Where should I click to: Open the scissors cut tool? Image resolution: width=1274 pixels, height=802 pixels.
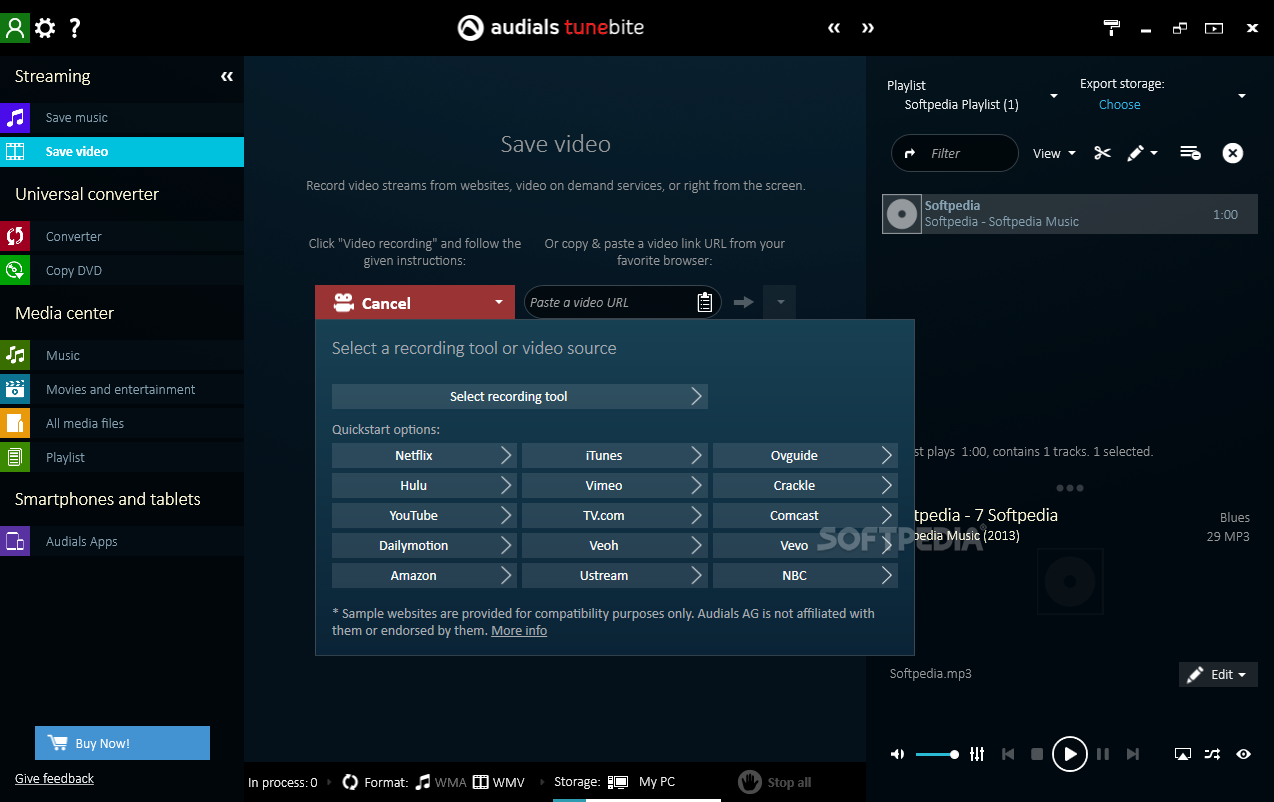(x=1102, y=153)
